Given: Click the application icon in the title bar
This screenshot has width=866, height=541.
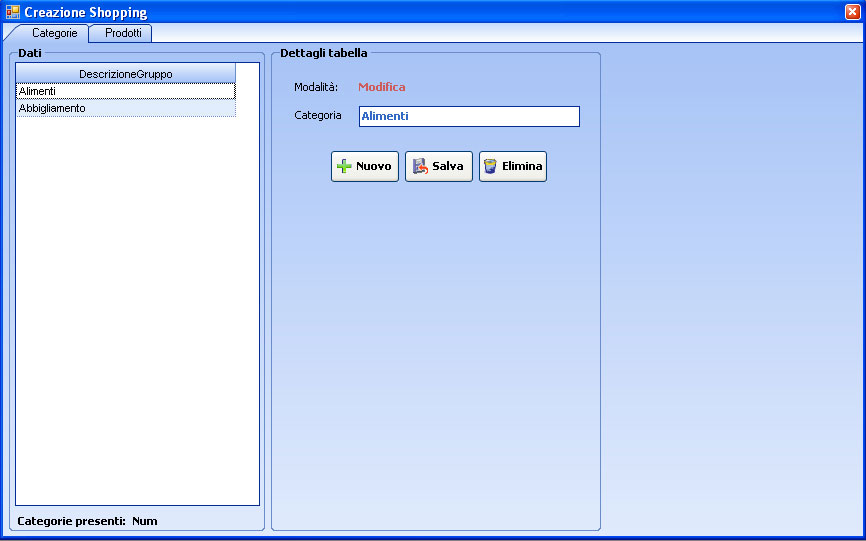Looking at the screenshot, I should (x=12, y=12).
